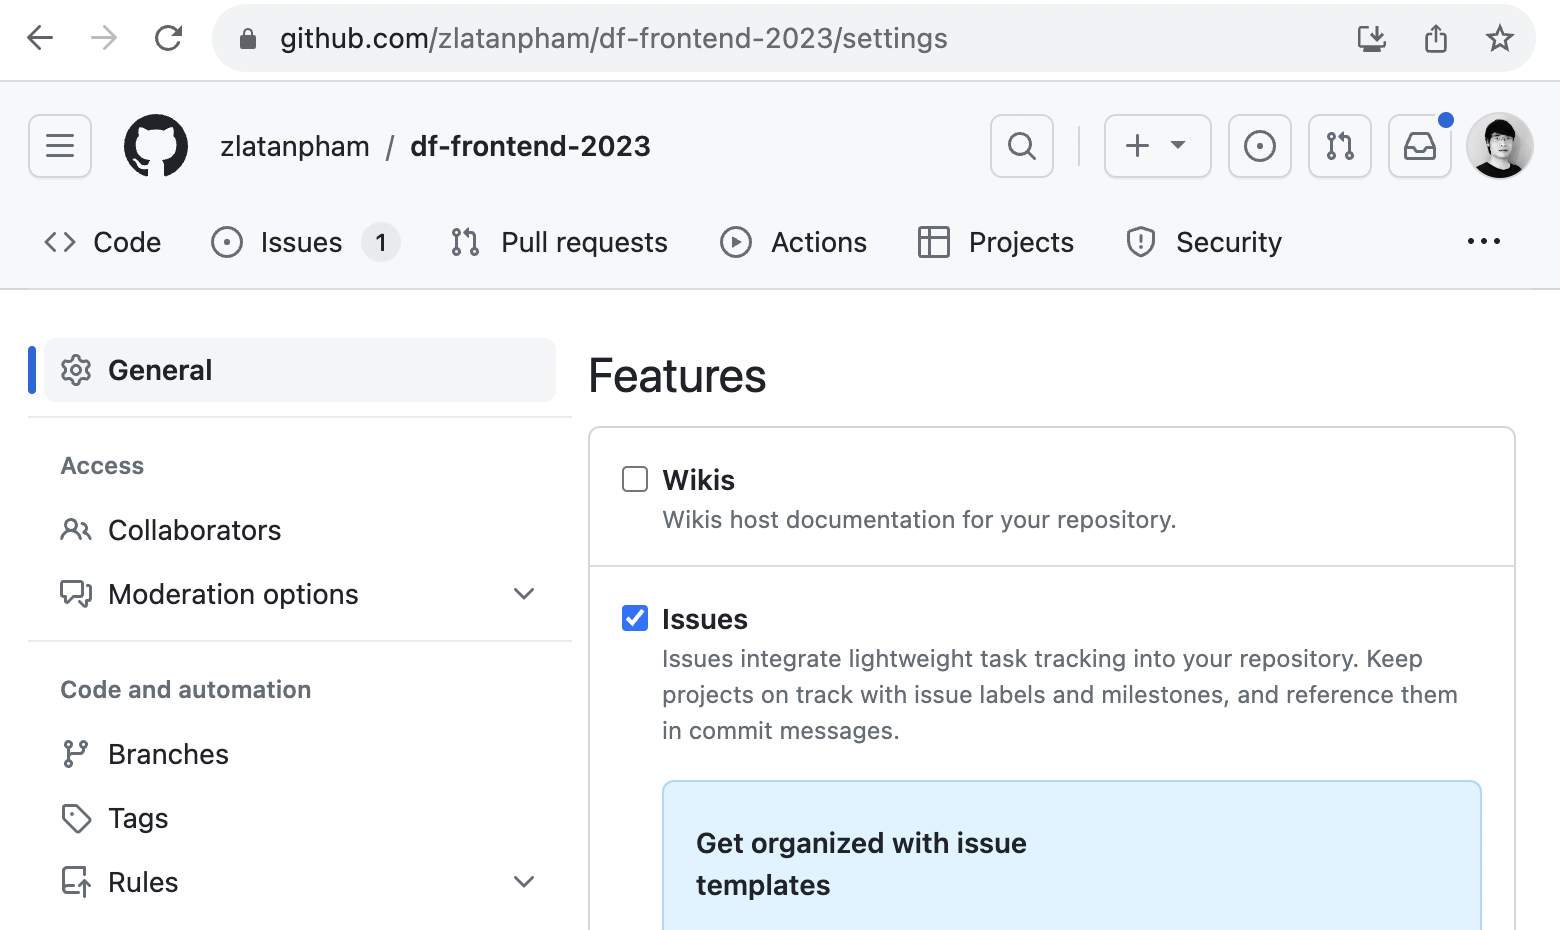Go to GitHub home via Octocat logo
This screenshot has height=930, width=1560.
click(x=156, y=146)
